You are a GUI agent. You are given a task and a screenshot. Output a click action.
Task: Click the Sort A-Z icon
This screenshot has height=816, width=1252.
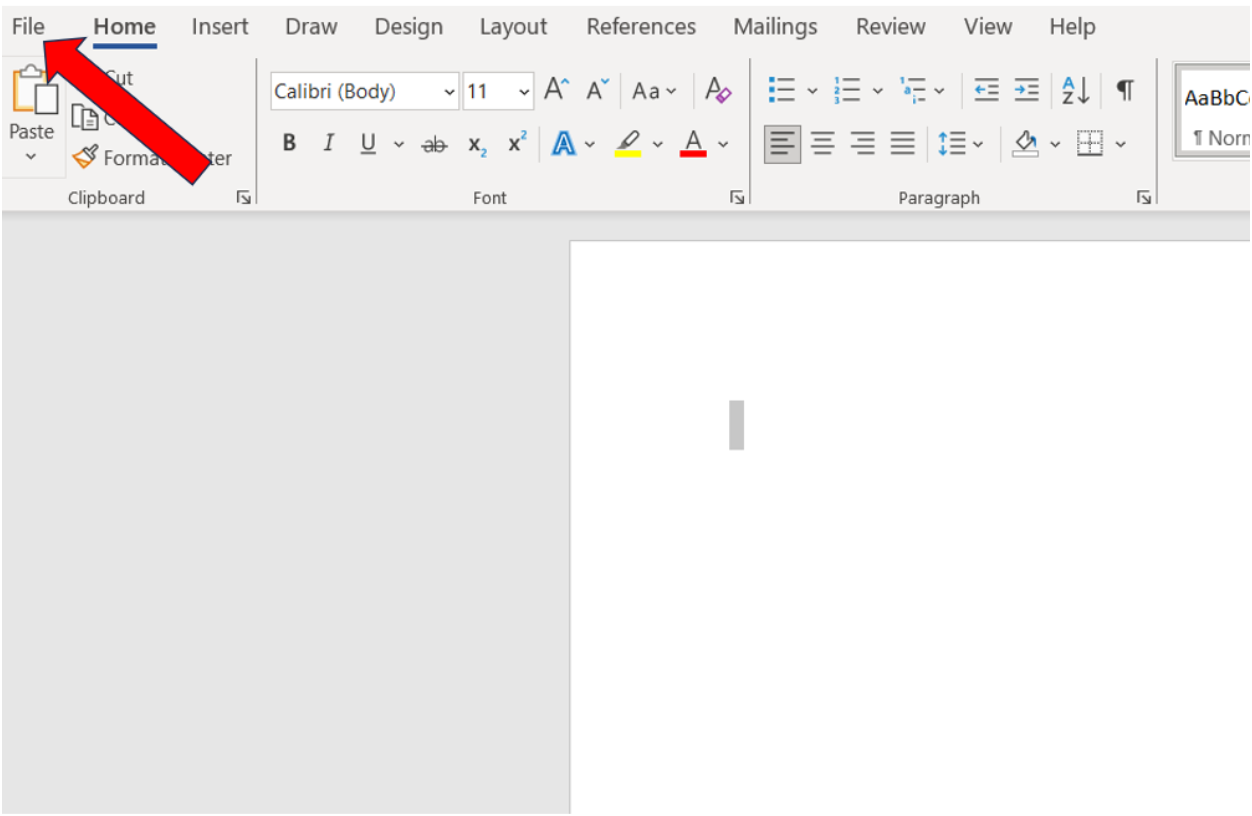pyautogui.click(x=1076, y=91)
